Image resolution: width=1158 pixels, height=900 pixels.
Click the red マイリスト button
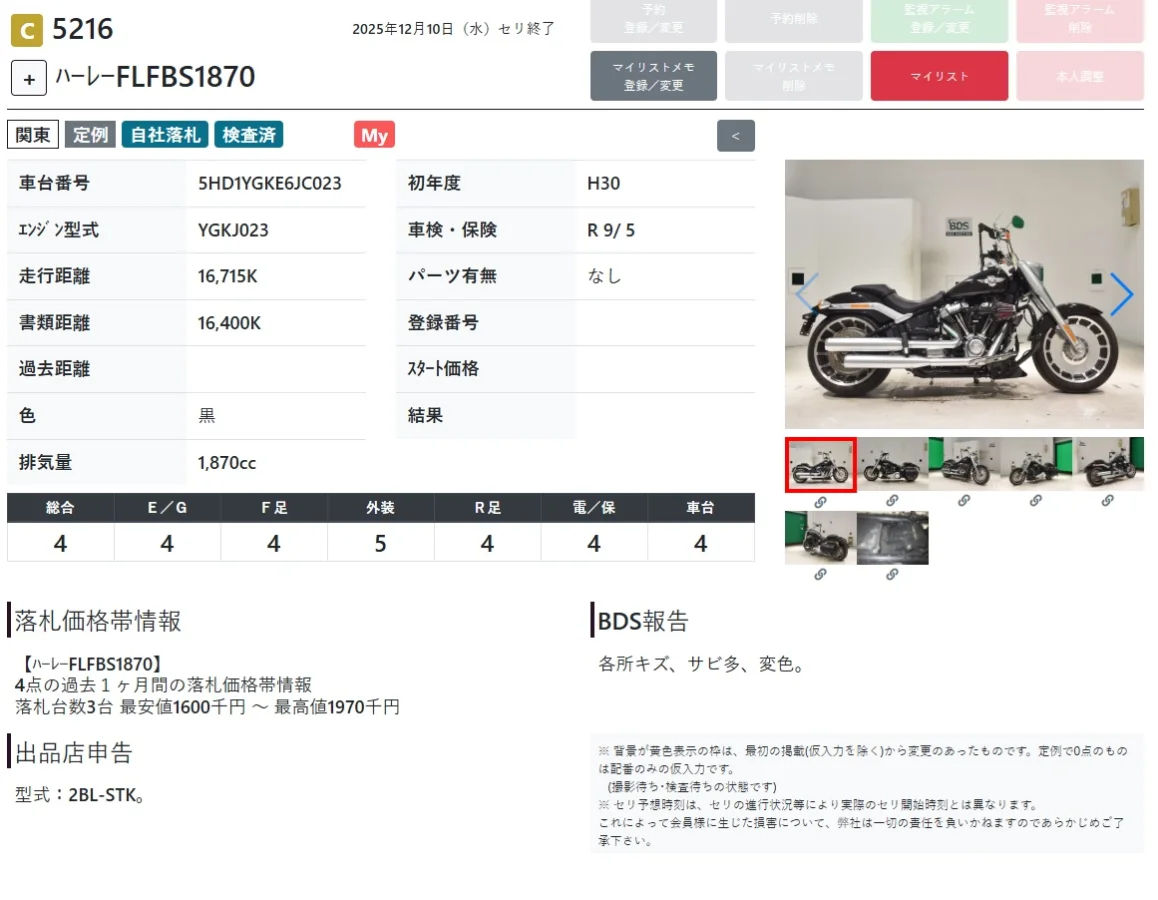pyautogui.click(x=939, y=76)
